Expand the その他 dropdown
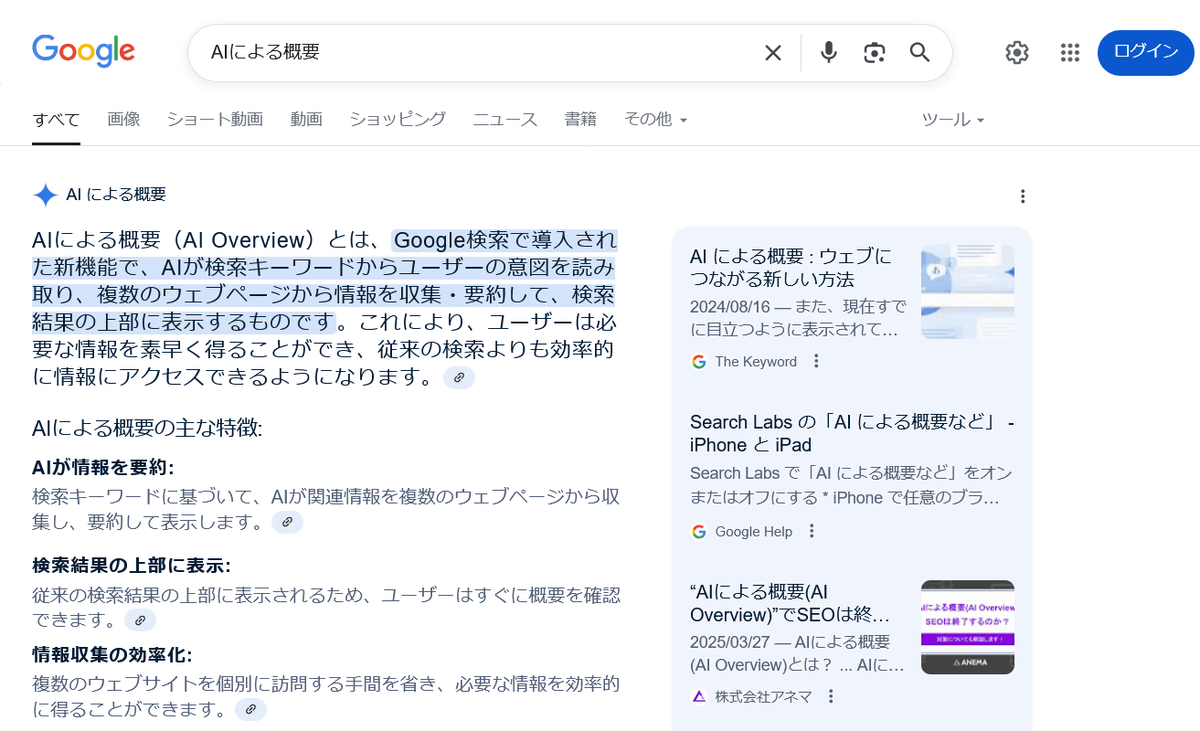1200x731 pixels. coord(655,119)
